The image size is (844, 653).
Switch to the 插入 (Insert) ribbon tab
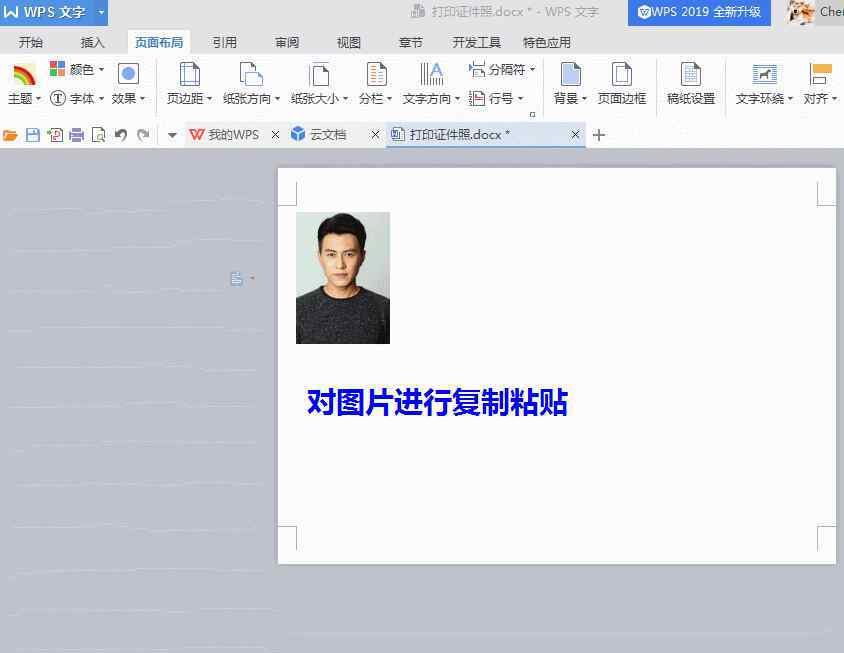point(93,42)
